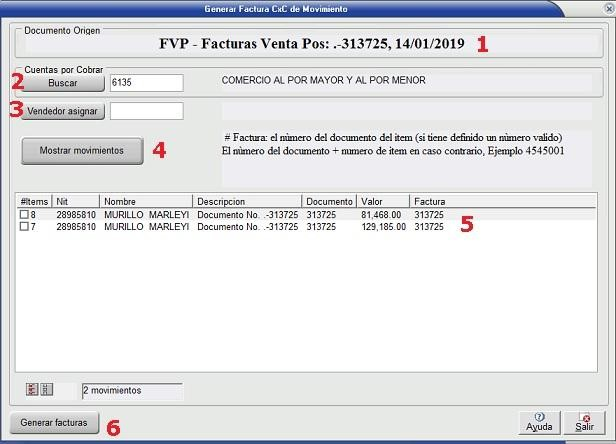Screen dimensions: 616x444
Task: Click the Salir exit button
Action: [x=585, y=422]
